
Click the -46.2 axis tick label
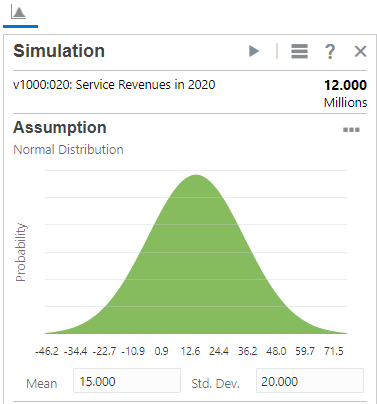click(x=47, y=351)
